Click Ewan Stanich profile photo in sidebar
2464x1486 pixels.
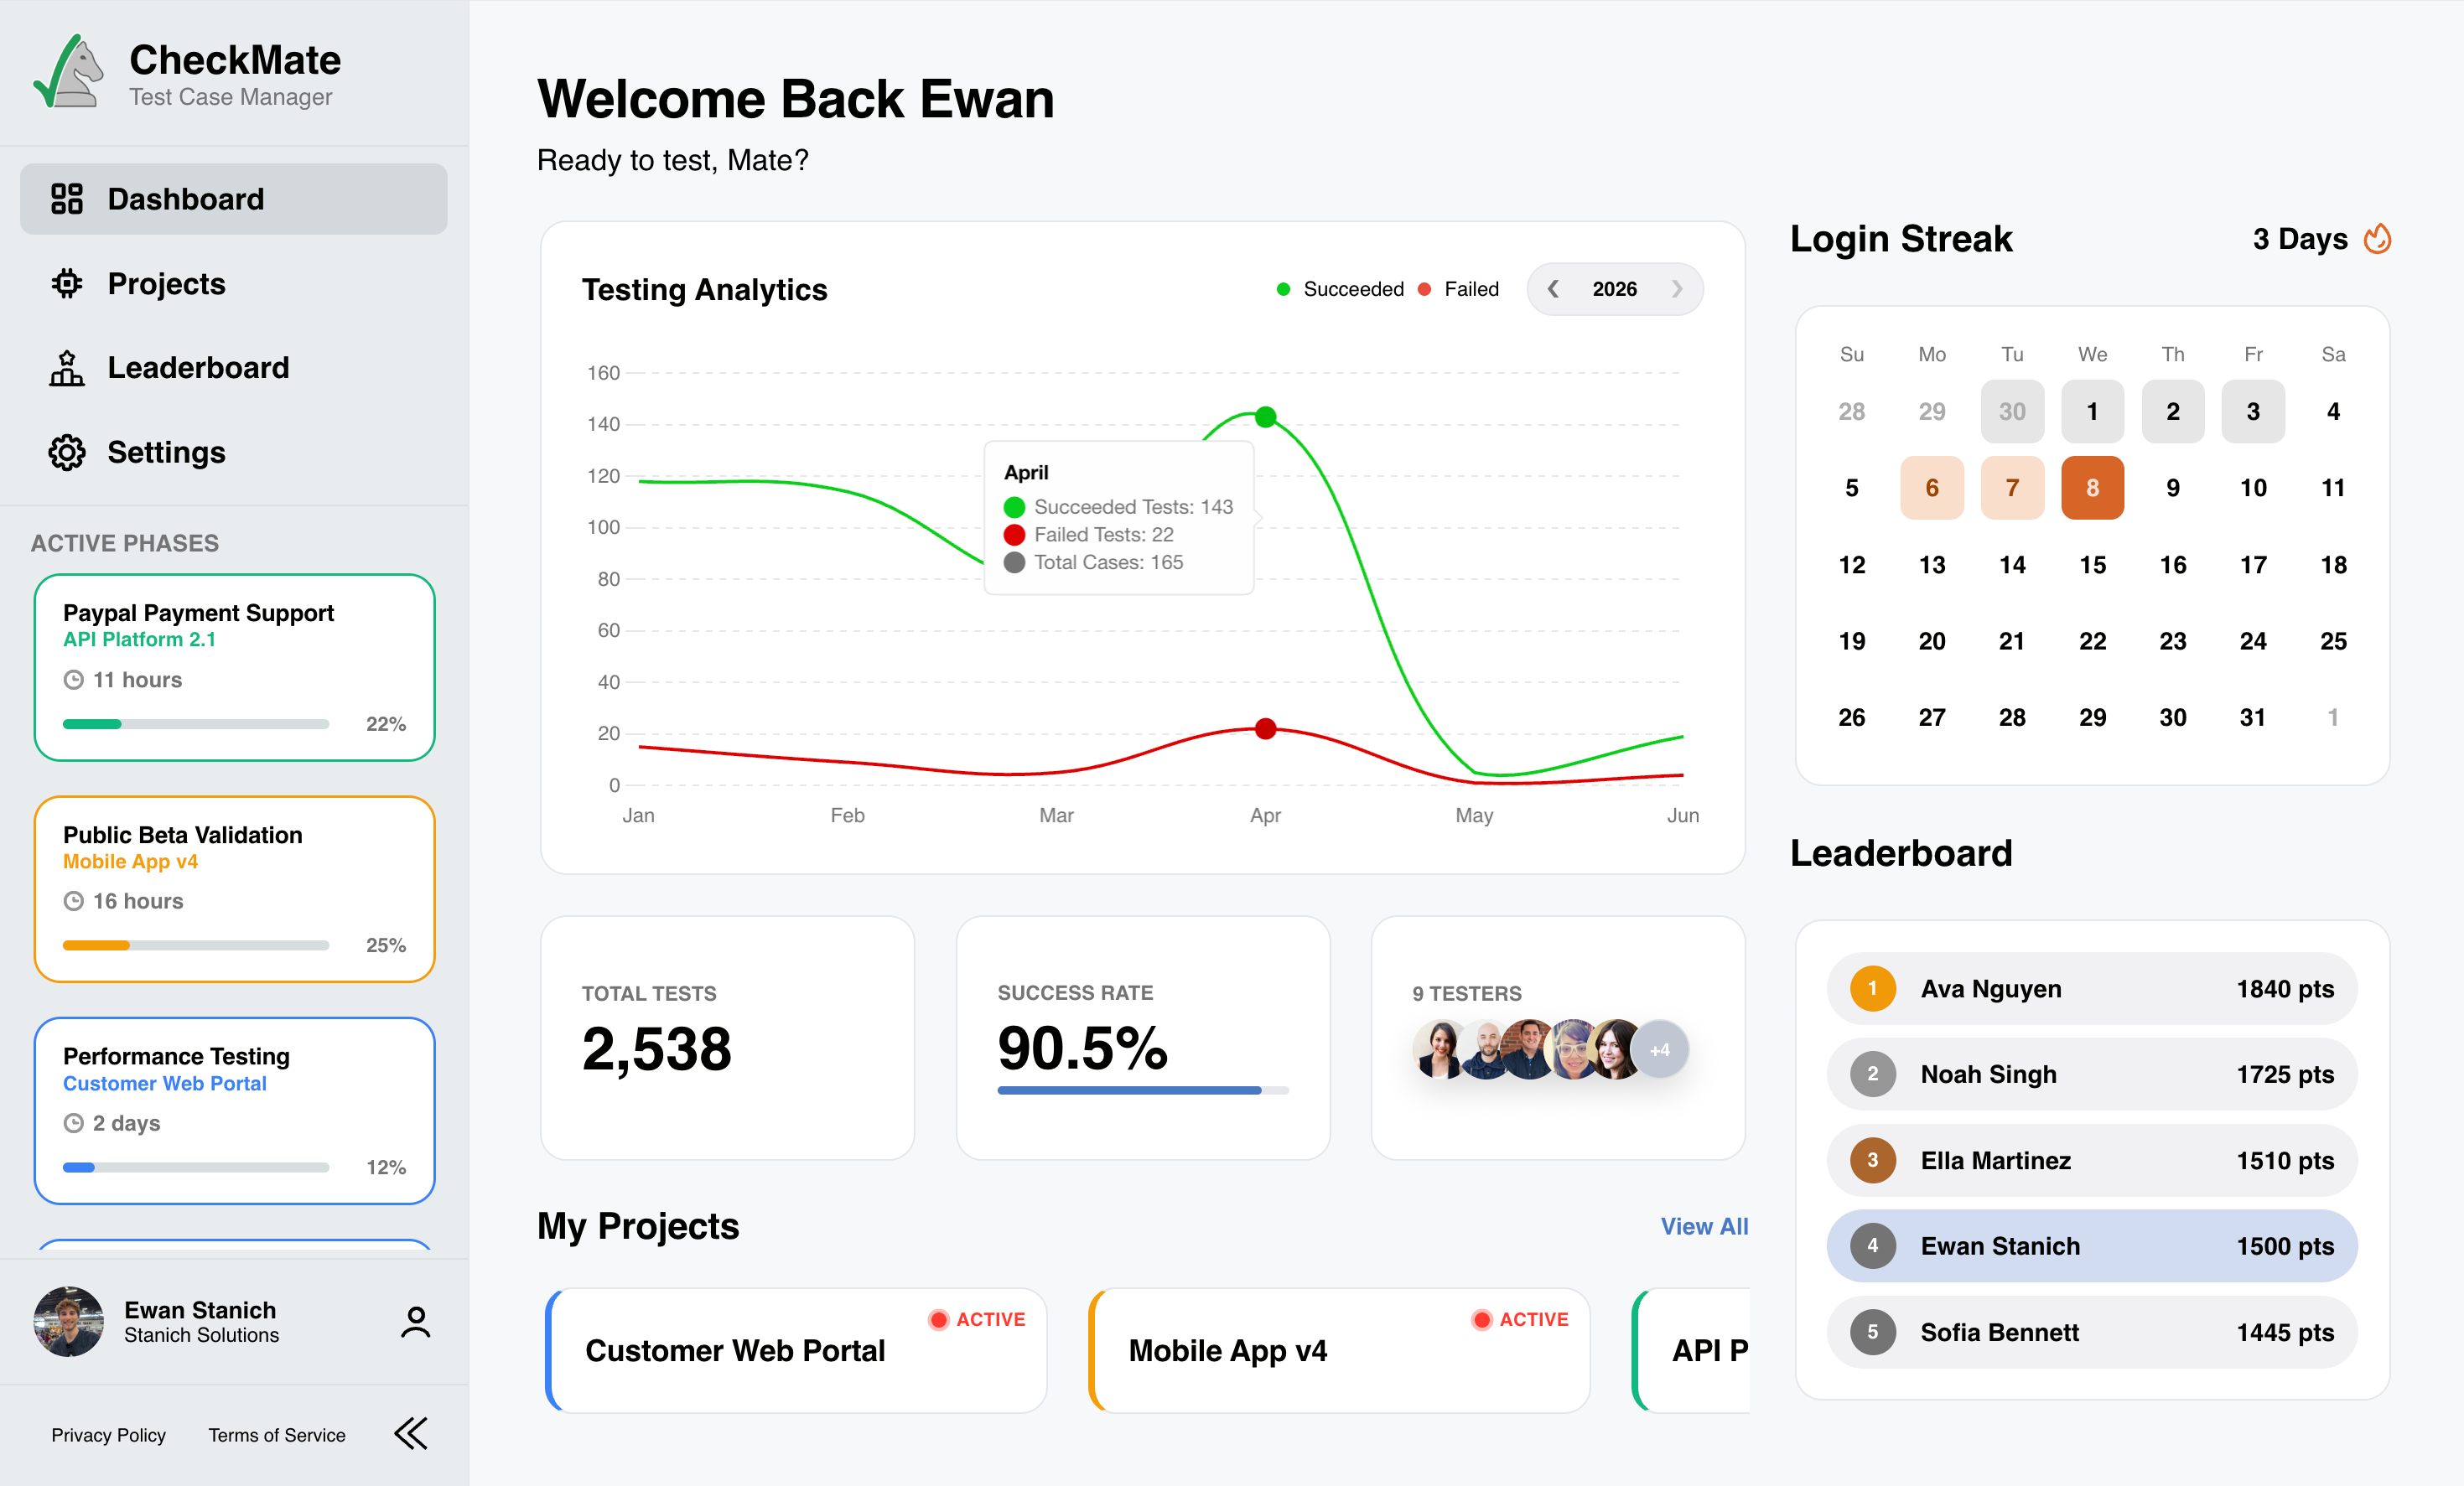click(x=68, y=1321)
